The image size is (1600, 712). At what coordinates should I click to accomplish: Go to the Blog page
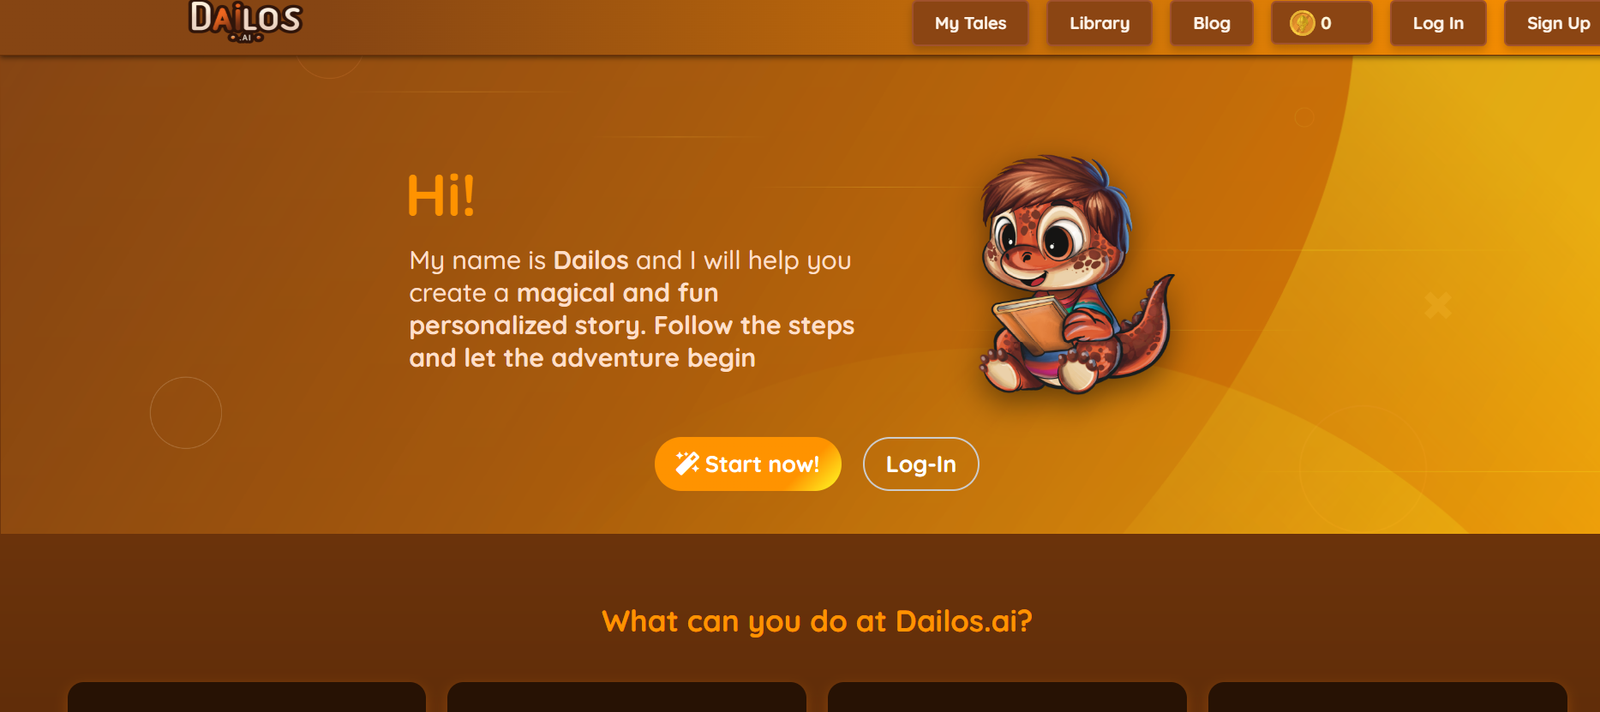(1211, 23)
